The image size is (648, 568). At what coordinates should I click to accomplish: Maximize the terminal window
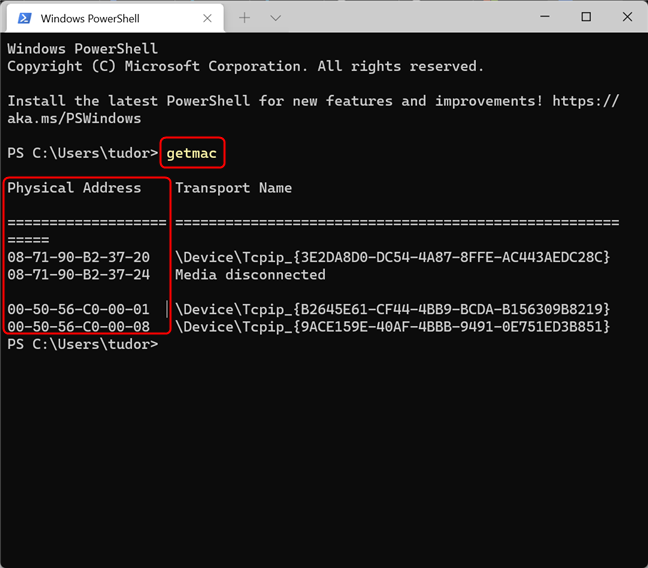coord(586,17)
